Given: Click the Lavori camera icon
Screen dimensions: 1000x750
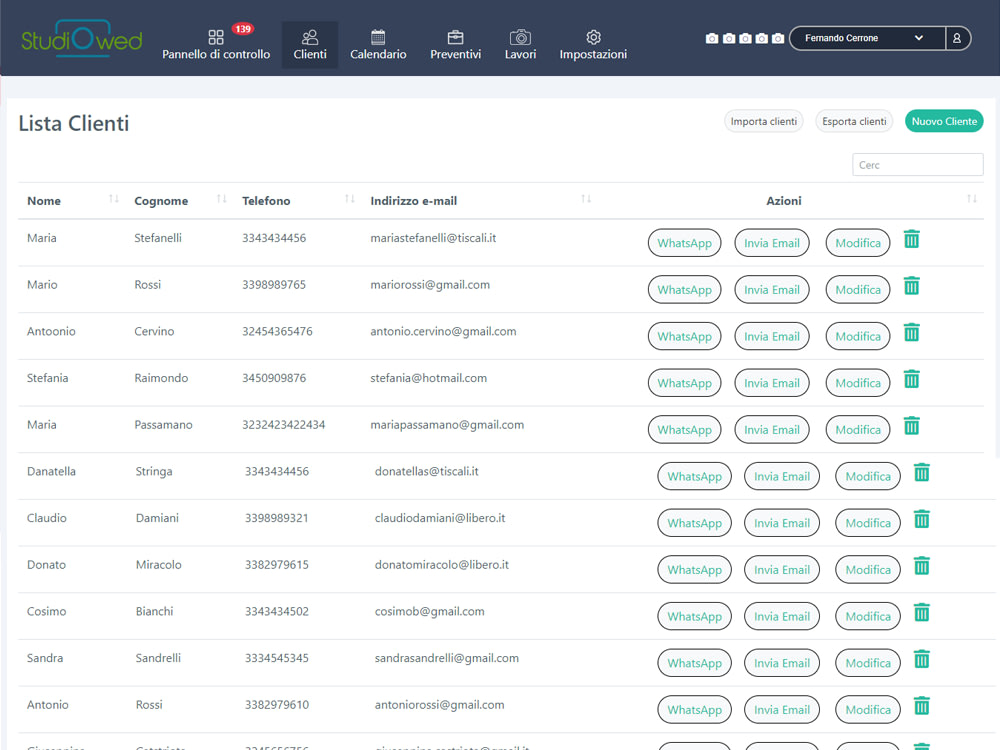Looking at the screenshot, I should pos(520,37).
